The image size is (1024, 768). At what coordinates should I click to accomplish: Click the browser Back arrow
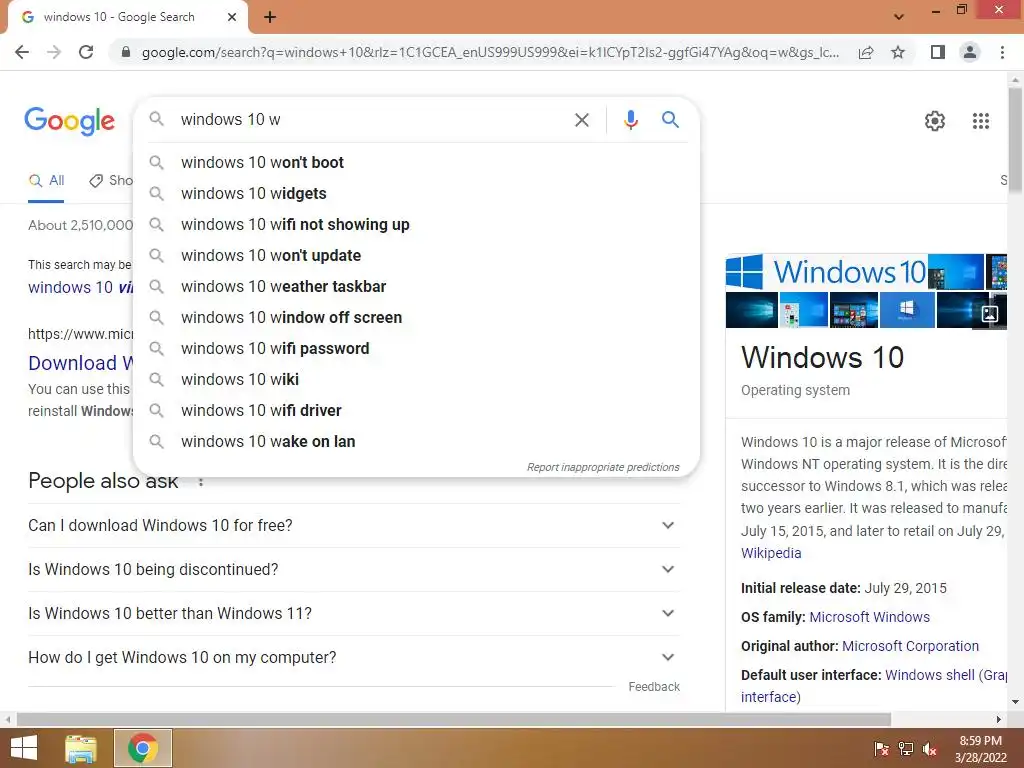point(22,52)
